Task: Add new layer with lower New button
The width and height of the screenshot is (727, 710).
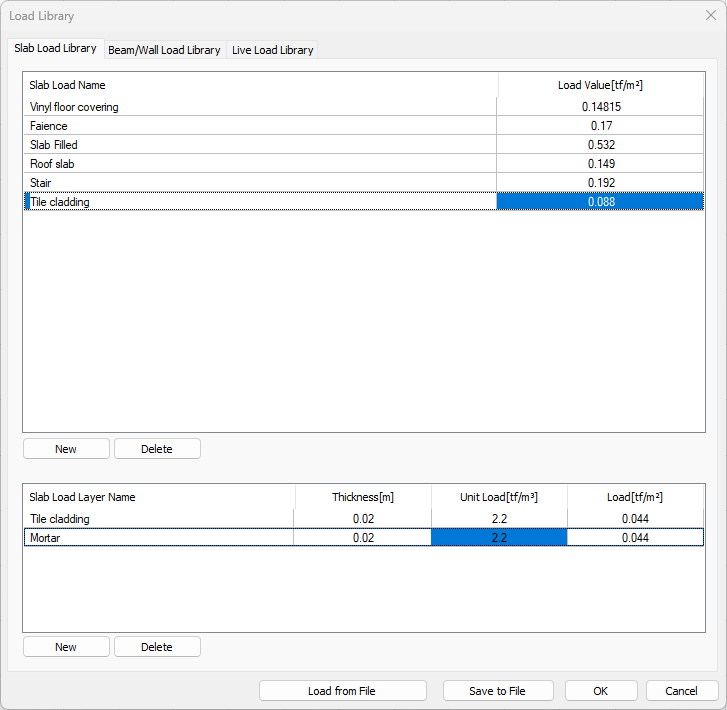Action: click(x=66, y=647)
